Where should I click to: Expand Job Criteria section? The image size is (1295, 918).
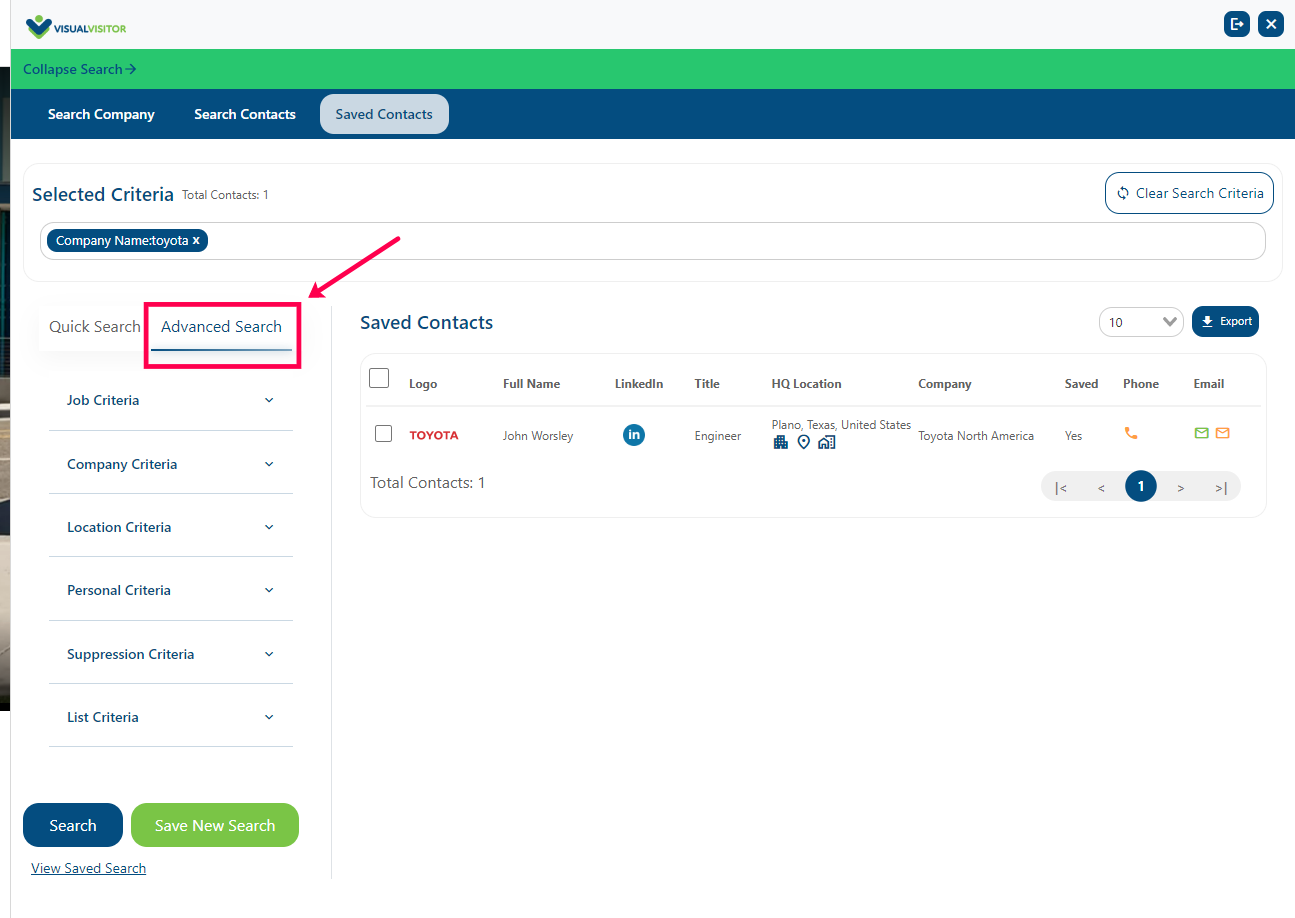tap(170, 400)
